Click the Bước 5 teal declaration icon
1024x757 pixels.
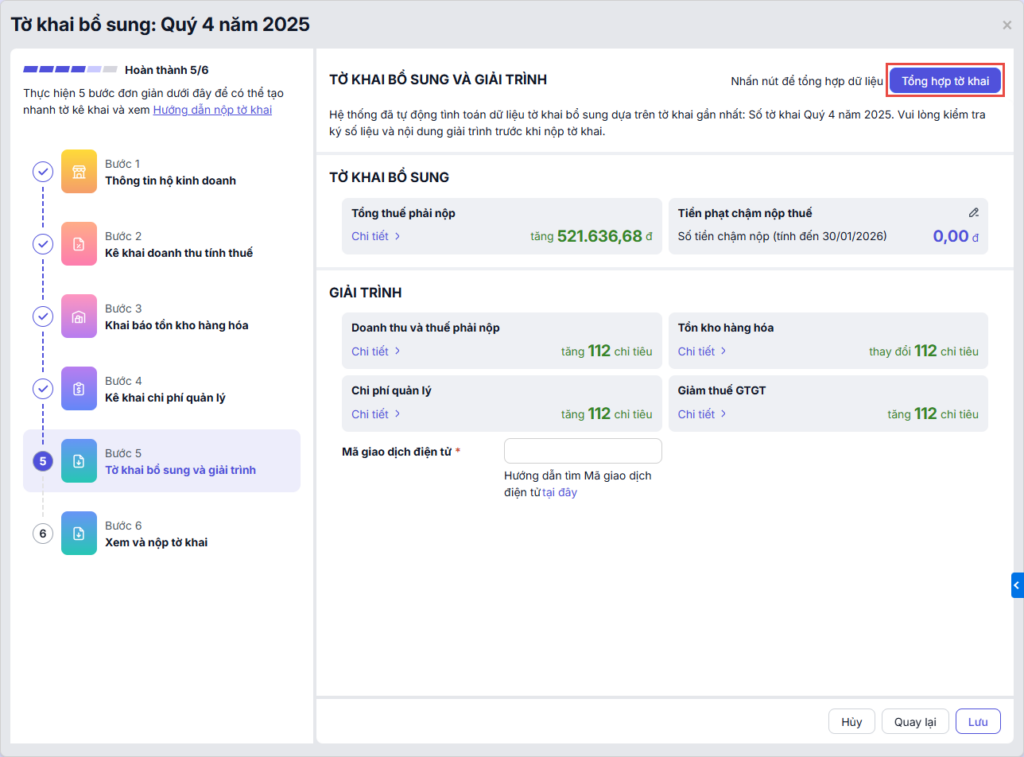79,461
